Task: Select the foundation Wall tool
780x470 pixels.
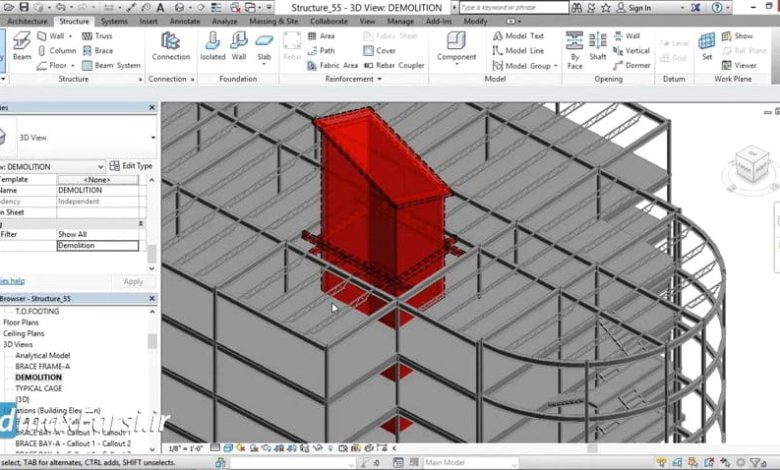Action: [x=239, y=46]
